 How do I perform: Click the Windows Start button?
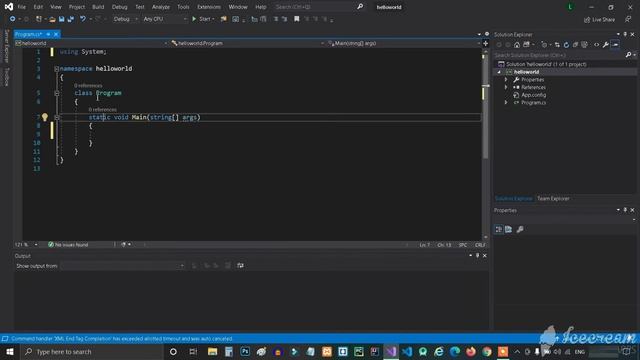tap(10, 351)
